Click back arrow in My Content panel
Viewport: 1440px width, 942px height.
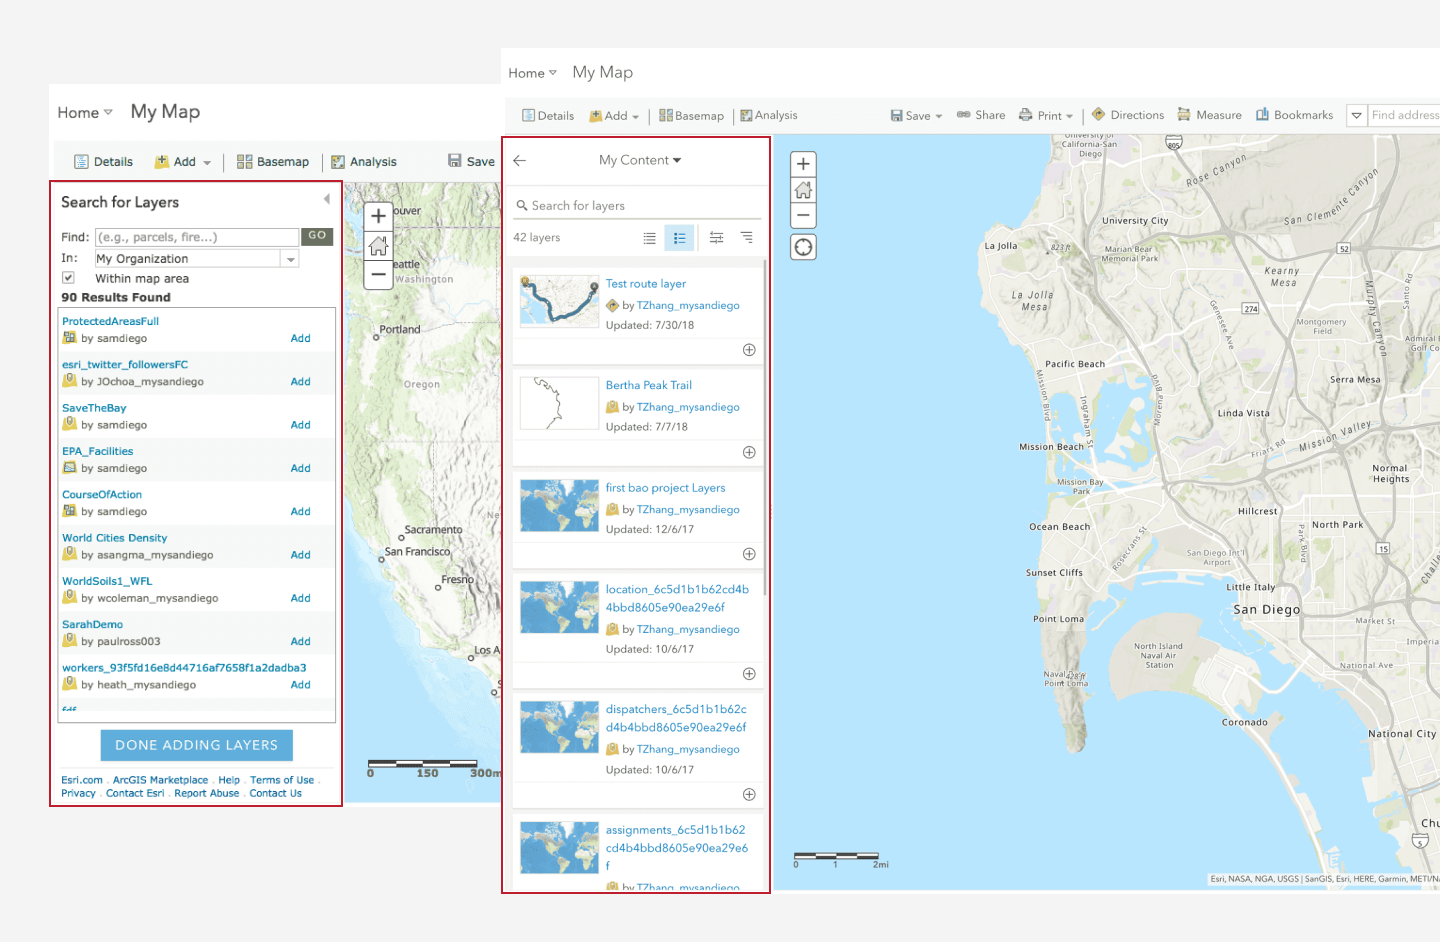[x=520, y=160]
